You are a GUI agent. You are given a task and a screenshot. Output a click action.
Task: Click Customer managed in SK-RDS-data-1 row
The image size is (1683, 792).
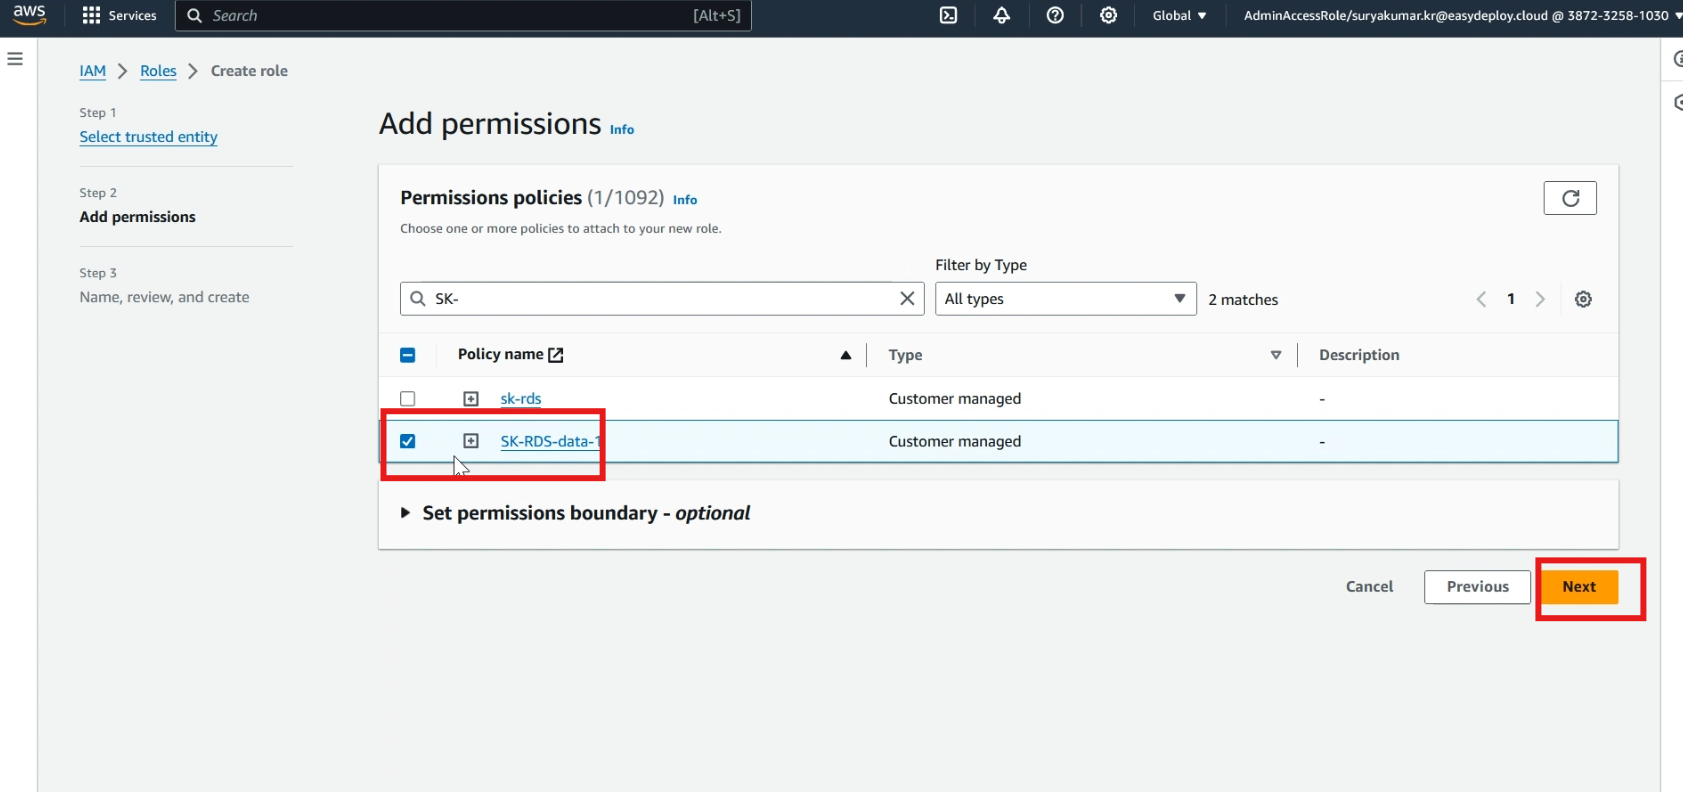point(955,441)
